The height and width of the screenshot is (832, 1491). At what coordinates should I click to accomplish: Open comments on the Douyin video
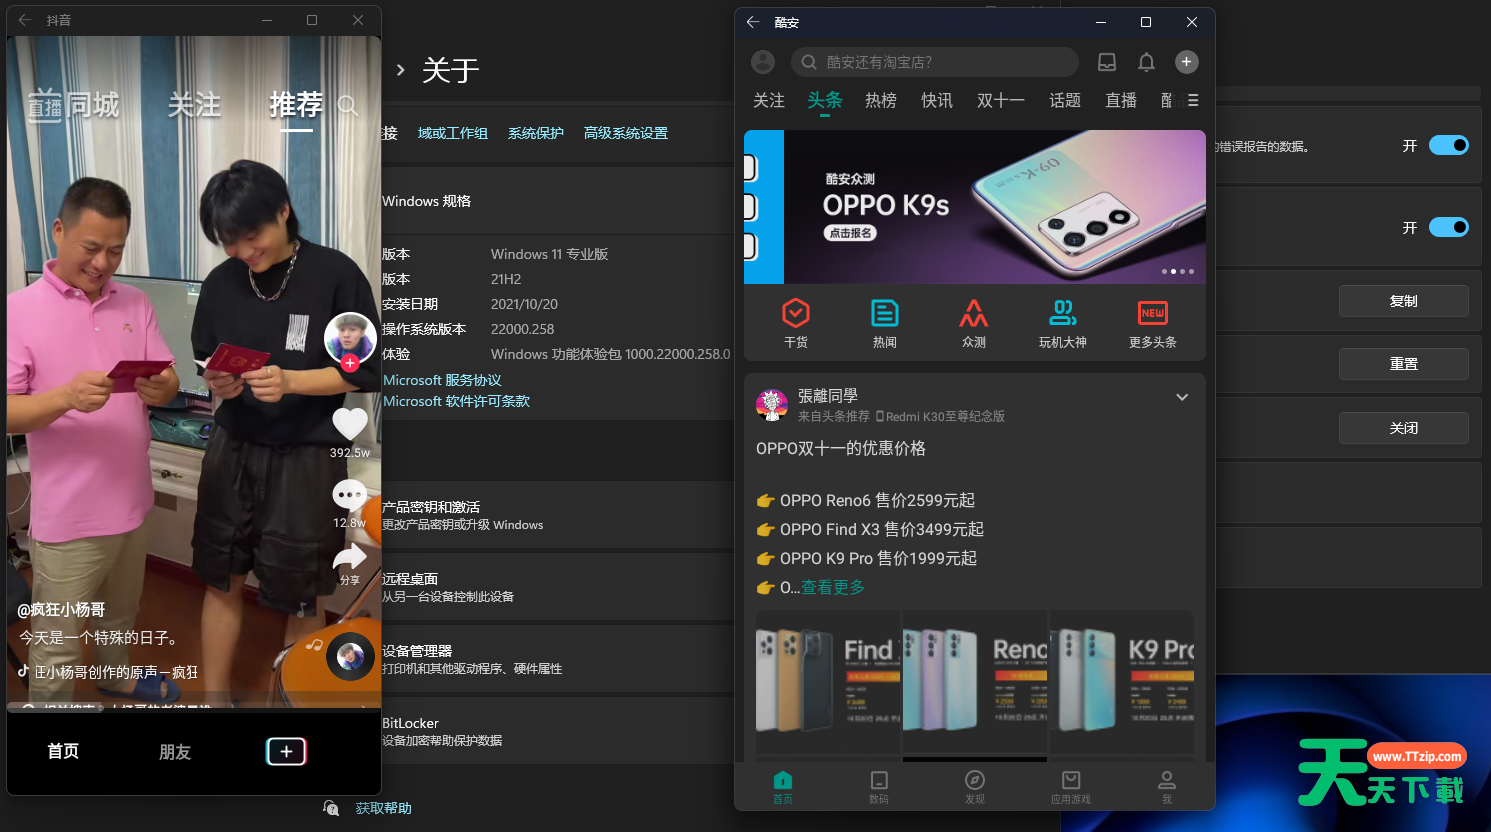click(350, 495)
